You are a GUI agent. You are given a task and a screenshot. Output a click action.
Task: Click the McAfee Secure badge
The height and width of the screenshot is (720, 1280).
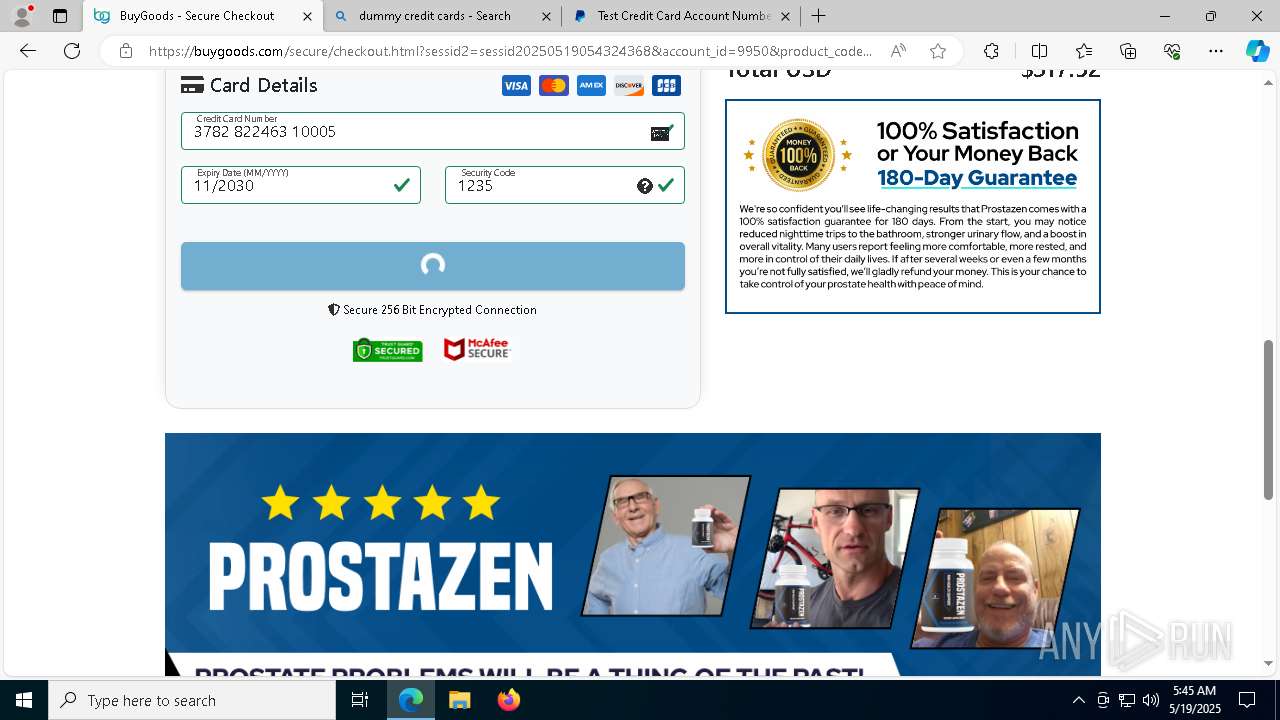pos(477,349)
